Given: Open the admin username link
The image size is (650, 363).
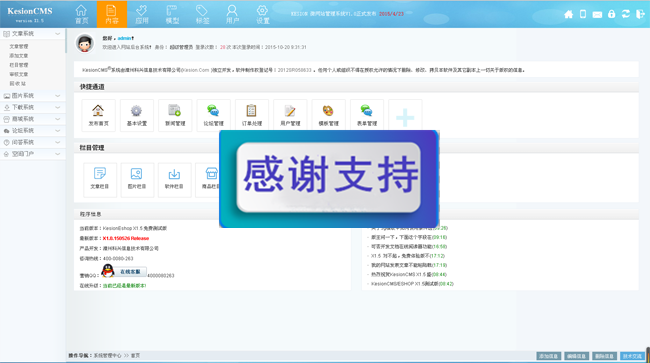Looking at the screenshot, I should (124, 38).
